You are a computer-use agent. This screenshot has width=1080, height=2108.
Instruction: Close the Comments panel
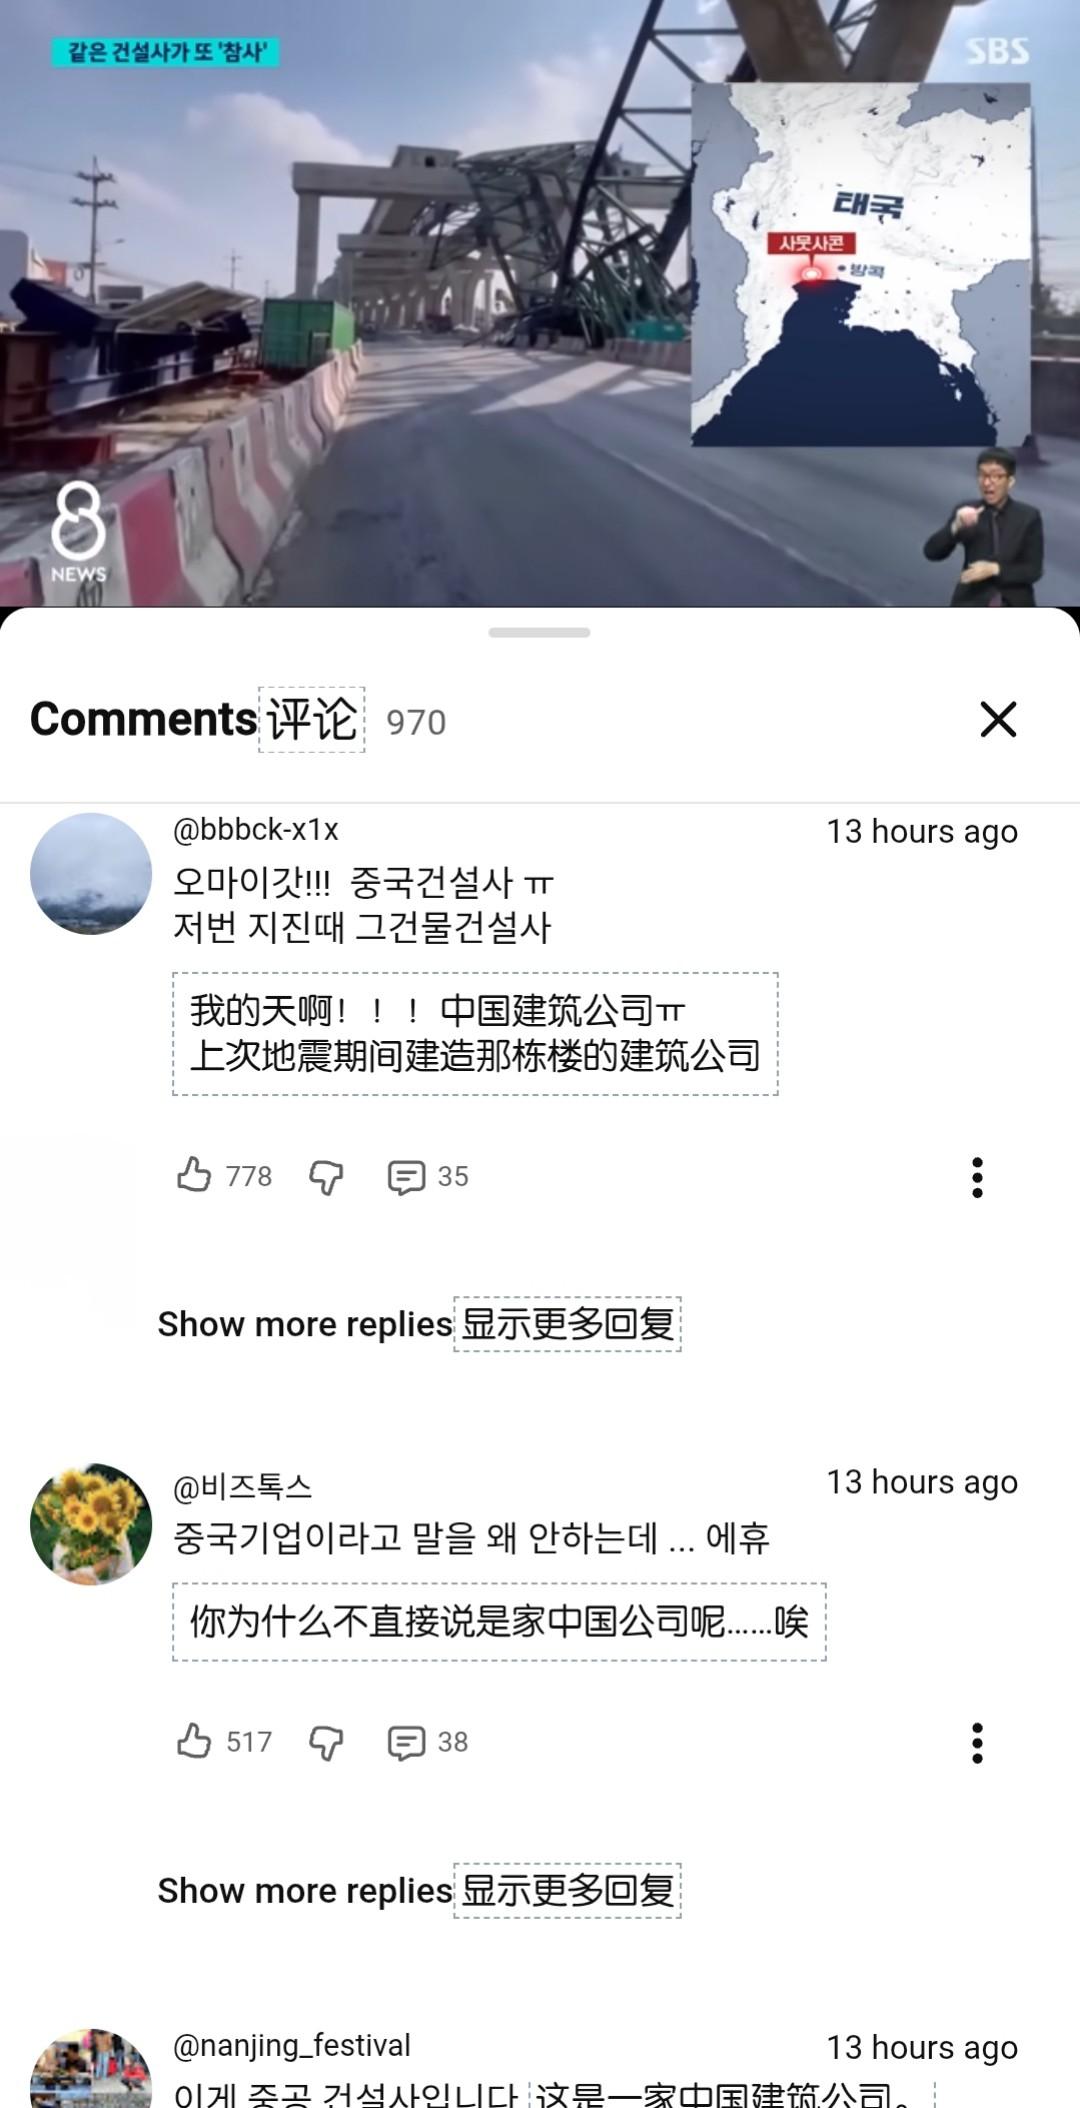(998, 719)
